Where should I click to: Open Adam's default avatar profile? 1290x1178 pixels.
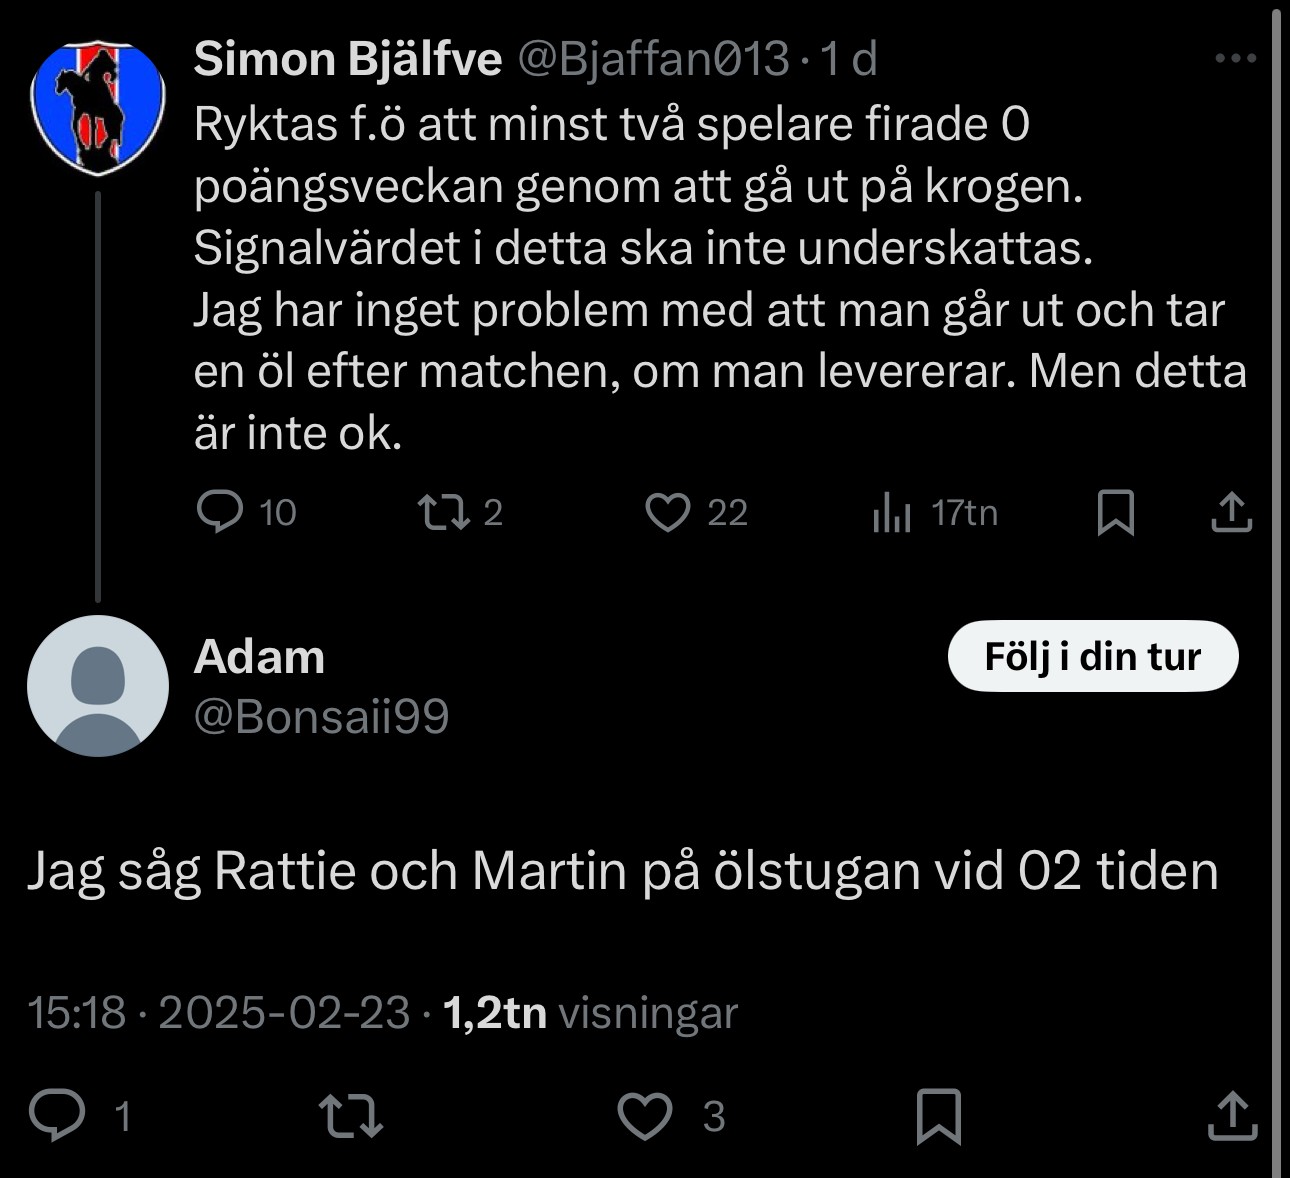pyautogui.click(x=97, y=686)
